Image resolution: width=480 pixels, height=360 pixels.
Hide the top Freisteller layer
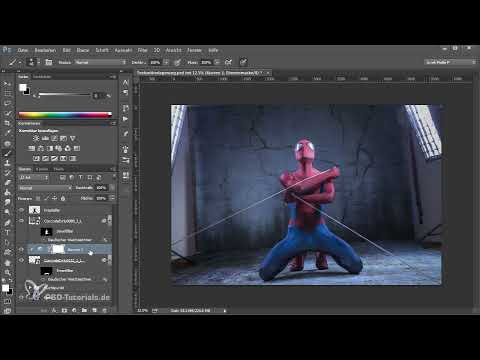(x=22, y=210)
